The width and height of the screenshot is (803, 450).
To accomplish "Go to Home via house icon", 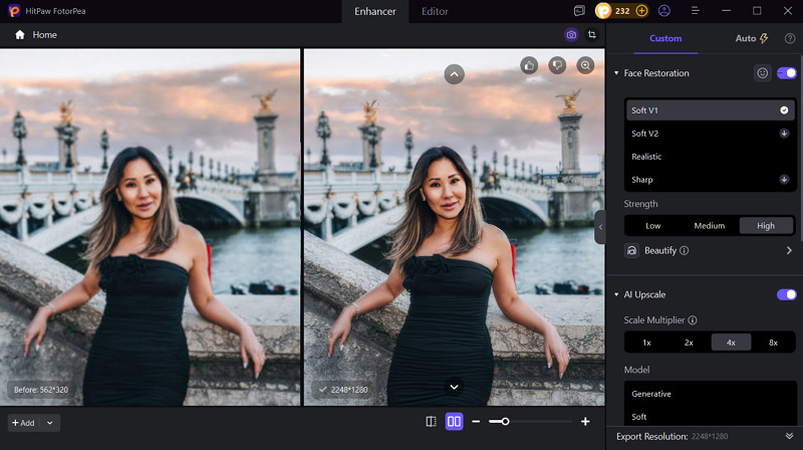I will 20,35.
